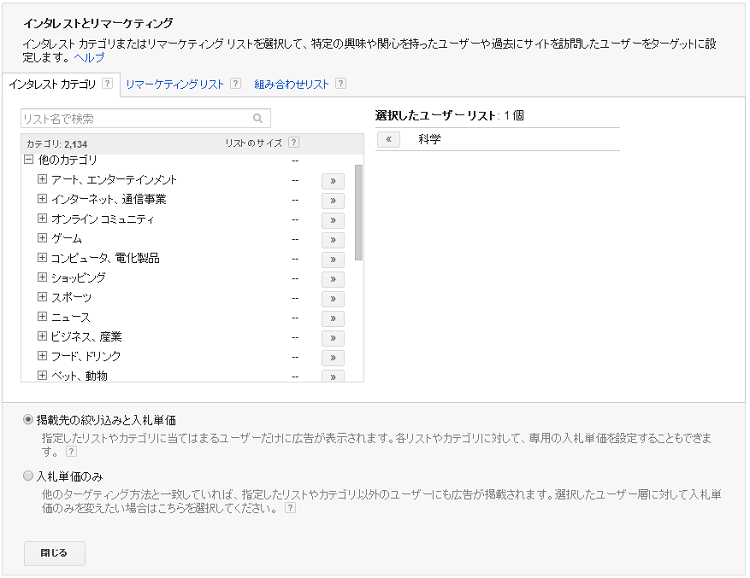The height and width of the screenshot is (578, 750).
Task: Select the 他のカテゴリ root label
Action: [67, 160]
